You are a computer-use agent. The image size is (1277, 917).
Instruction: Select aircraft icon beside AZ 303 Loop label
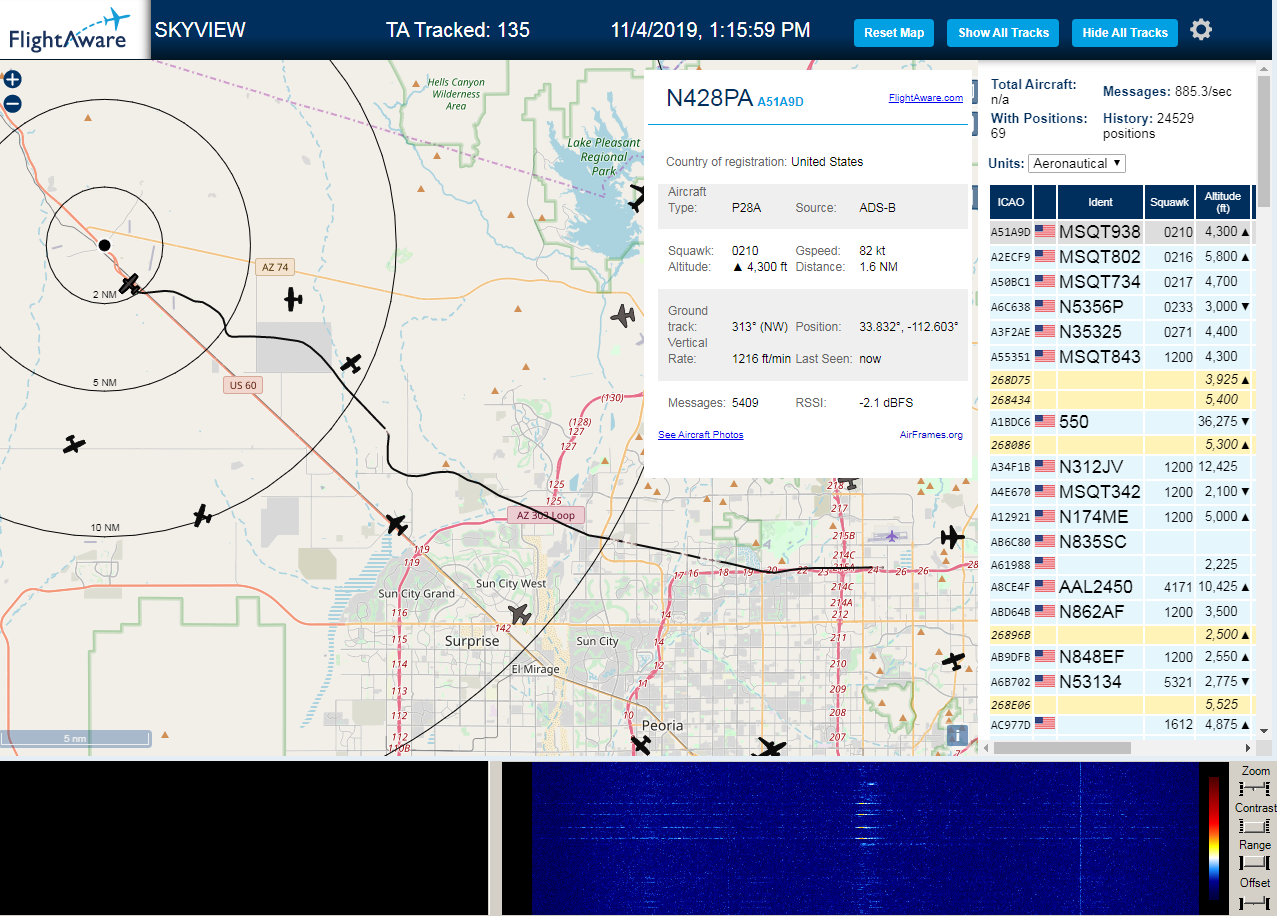pyautogui.click(x=396, y=524)
